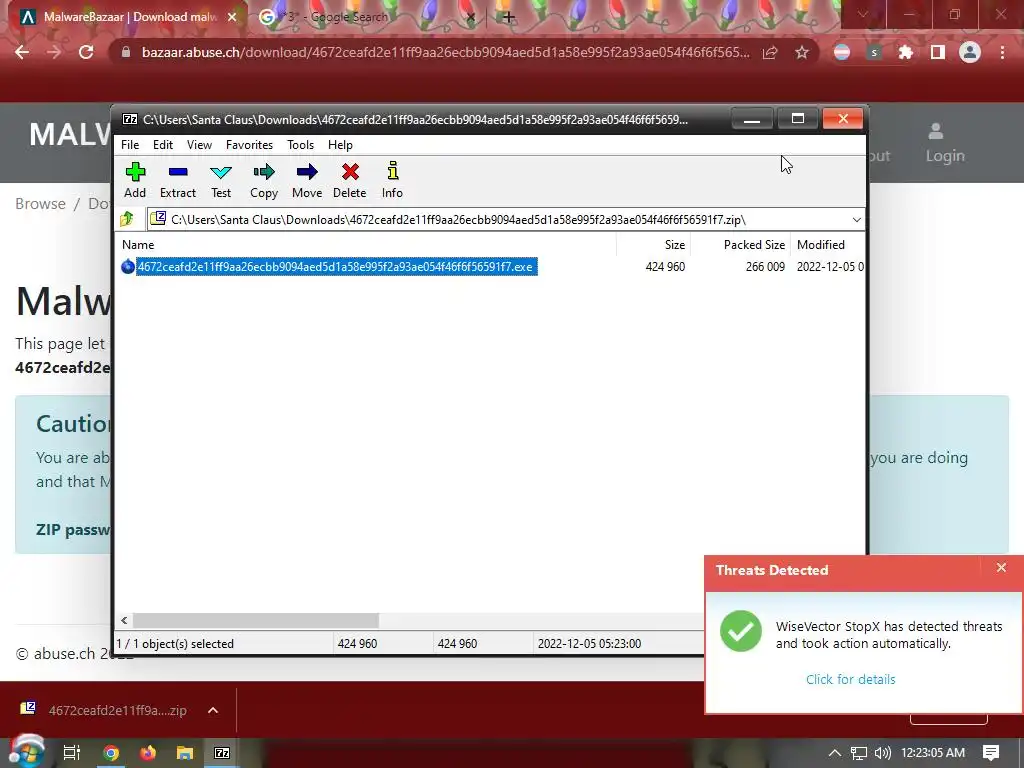This screenshot has width=1024, height=768.
Task: Open the network tray icon
Action: coord(859,753)
